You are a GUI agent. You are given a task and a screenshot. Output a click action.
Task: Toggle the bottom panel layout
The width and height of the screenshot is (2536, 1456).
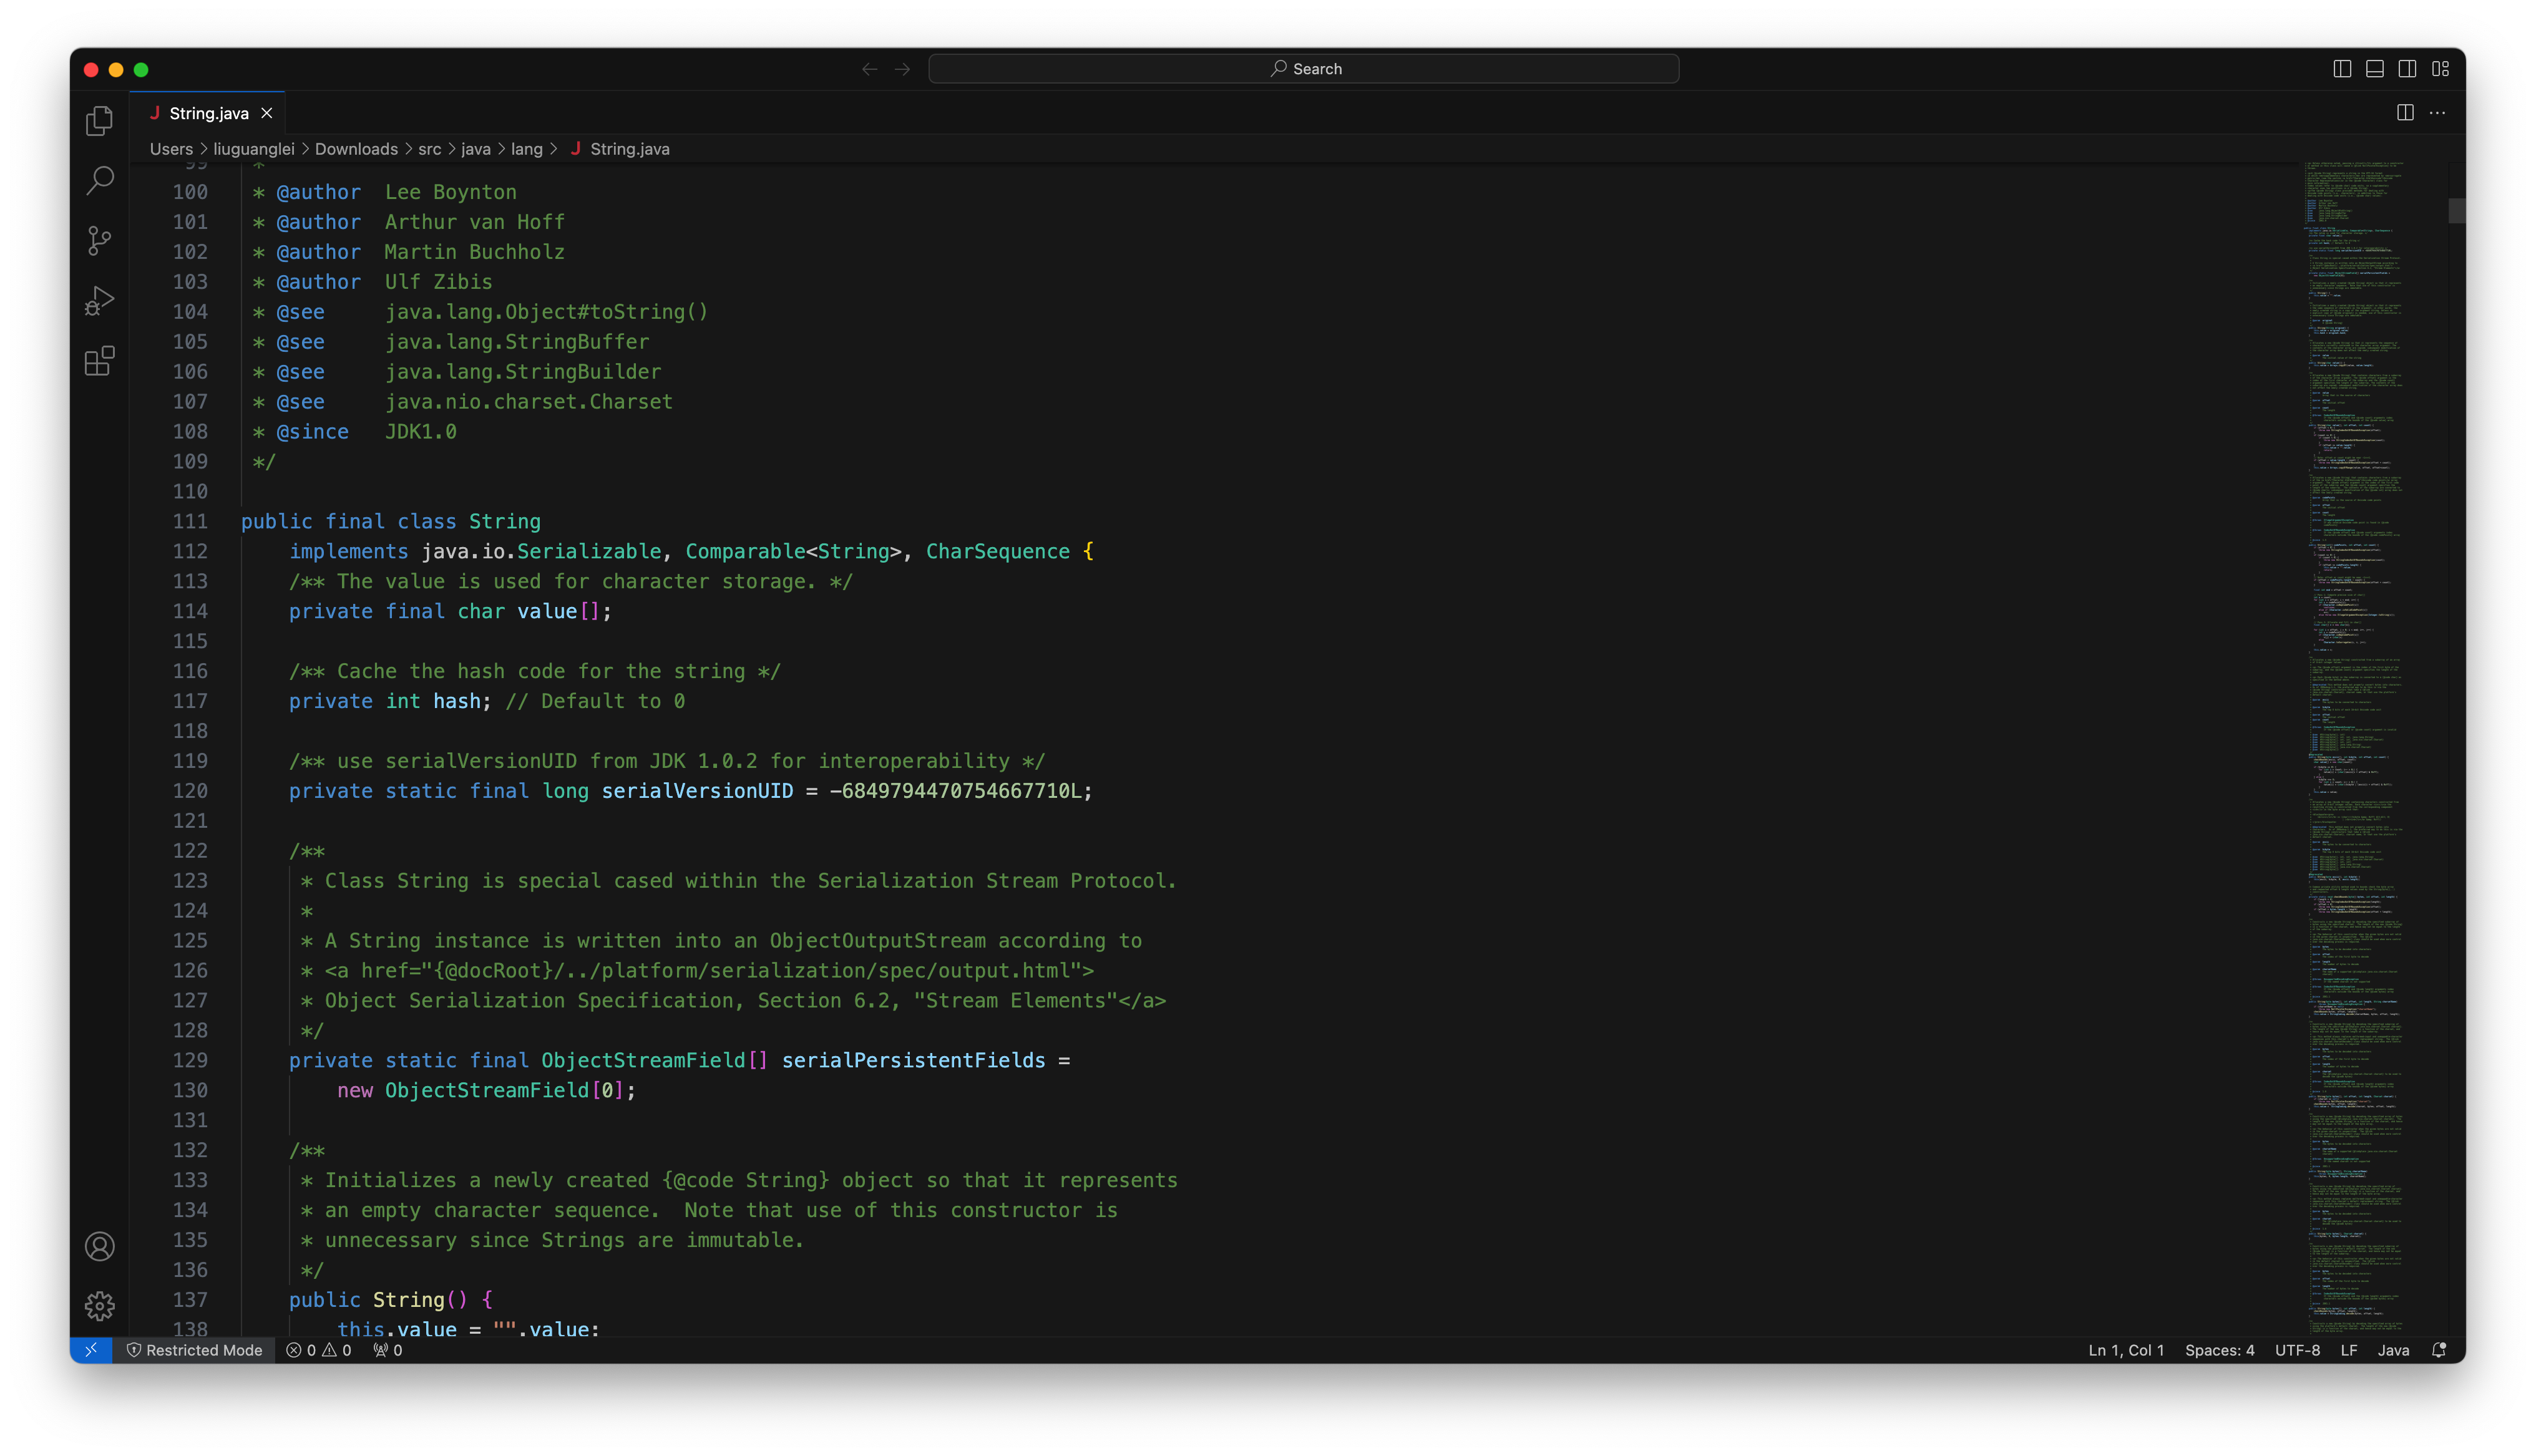click(2375, 69)
